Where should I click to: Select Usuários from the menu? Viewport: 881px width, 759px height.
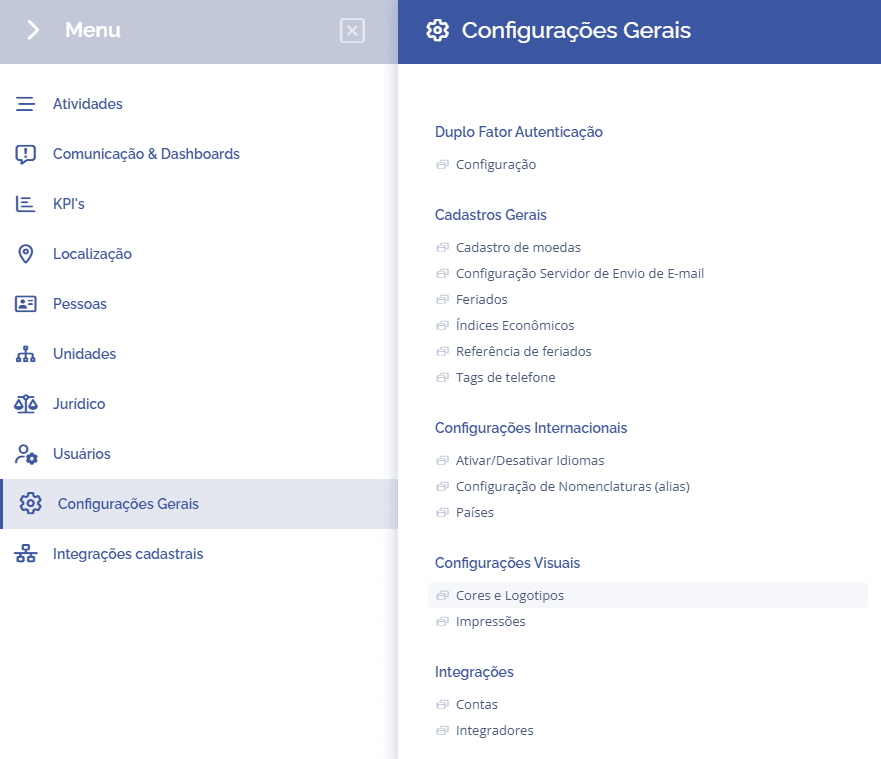point(81,454)
